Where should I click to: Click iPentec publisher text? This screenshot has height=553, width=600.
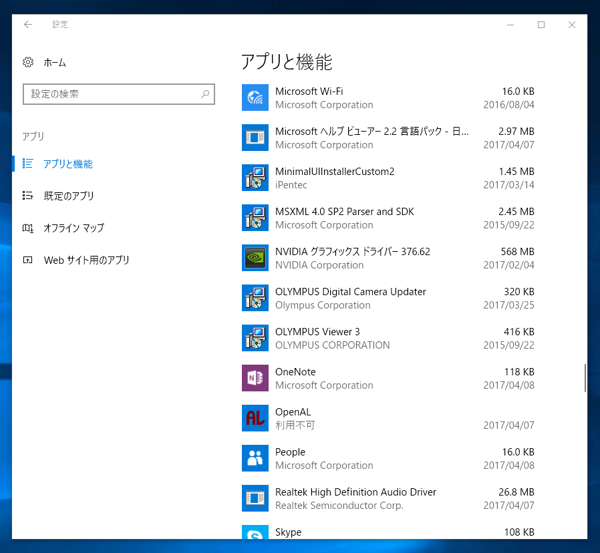pyautogui.click(x=291, y=185)
